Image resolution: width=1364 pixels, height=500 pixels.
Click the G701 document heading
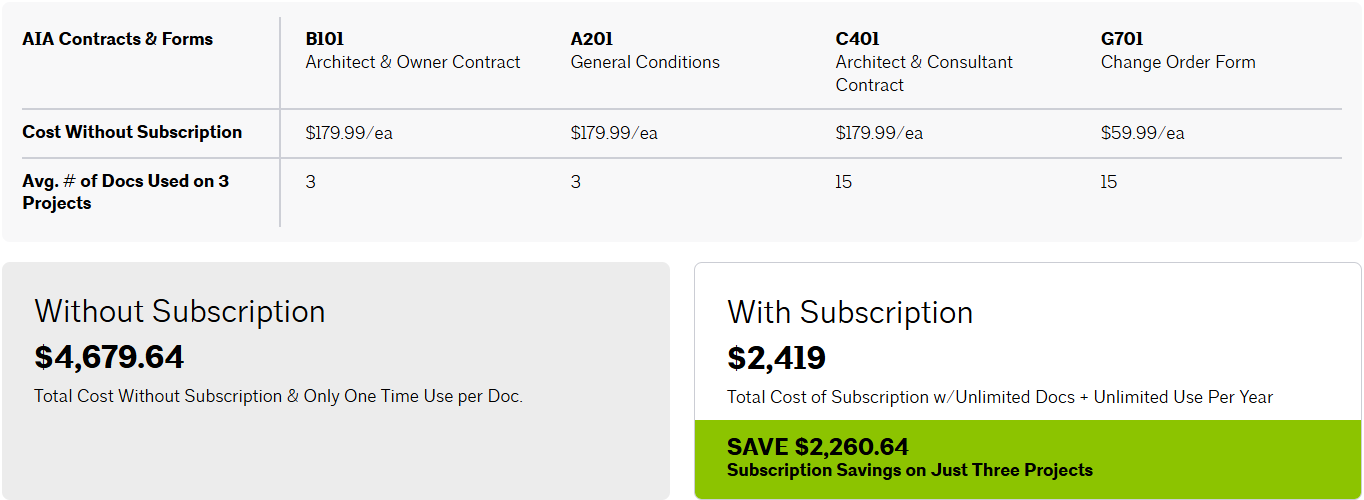tap(1121, 40)
